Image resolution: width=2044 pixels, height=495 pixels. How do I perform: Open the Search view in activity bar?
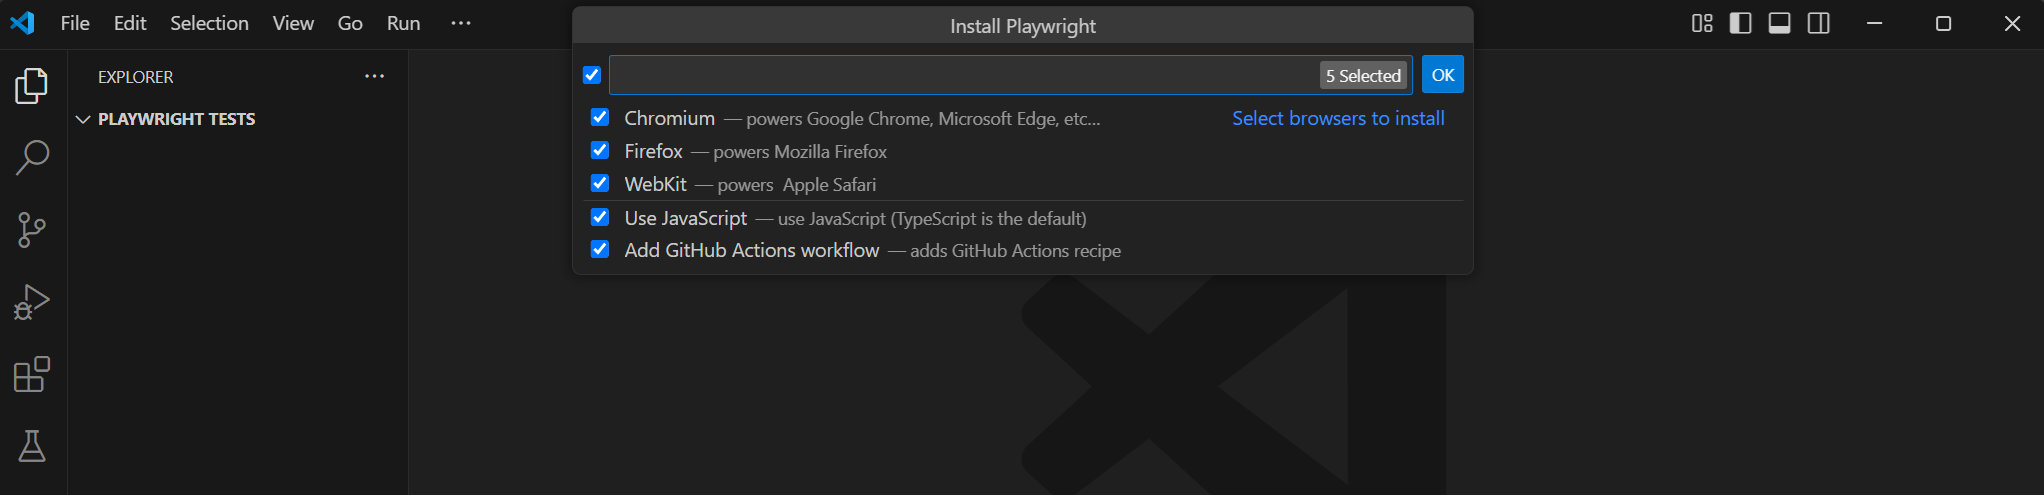32,158
